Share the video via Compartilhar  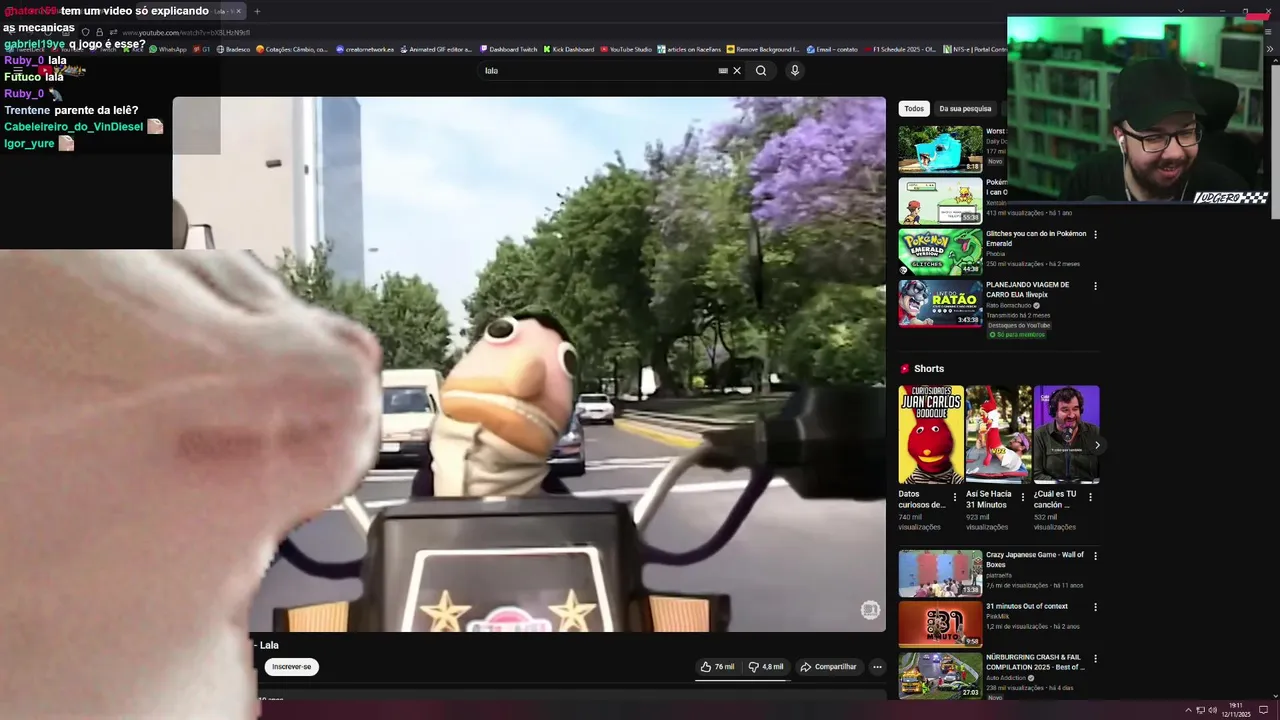(x=828, y=667)
